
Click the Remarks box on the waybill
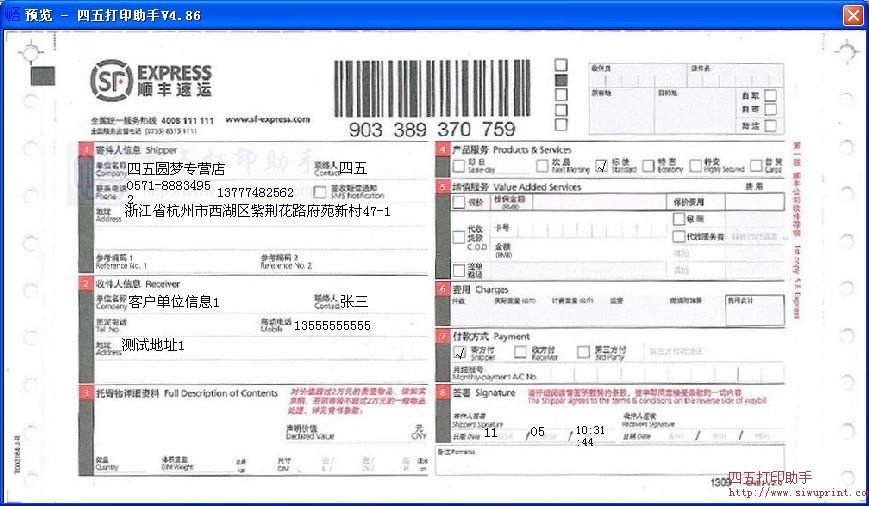(x=610, y=460)
